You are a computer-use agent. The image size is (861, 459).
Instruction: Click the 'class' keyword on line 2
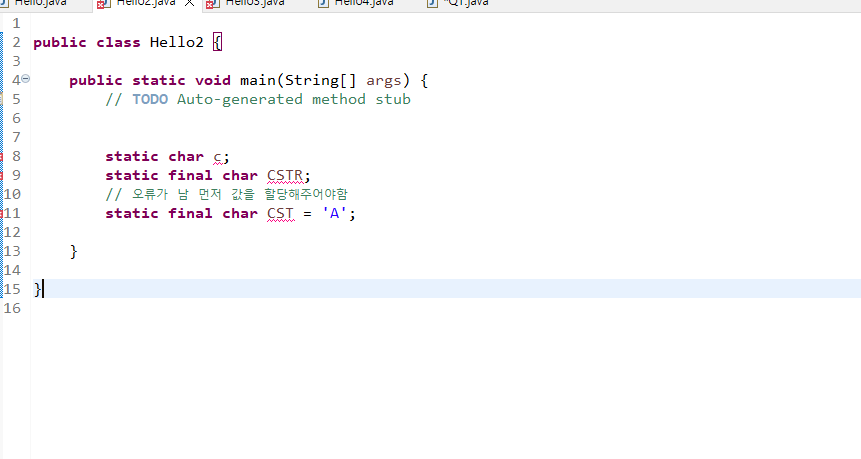tap(118, 42)
